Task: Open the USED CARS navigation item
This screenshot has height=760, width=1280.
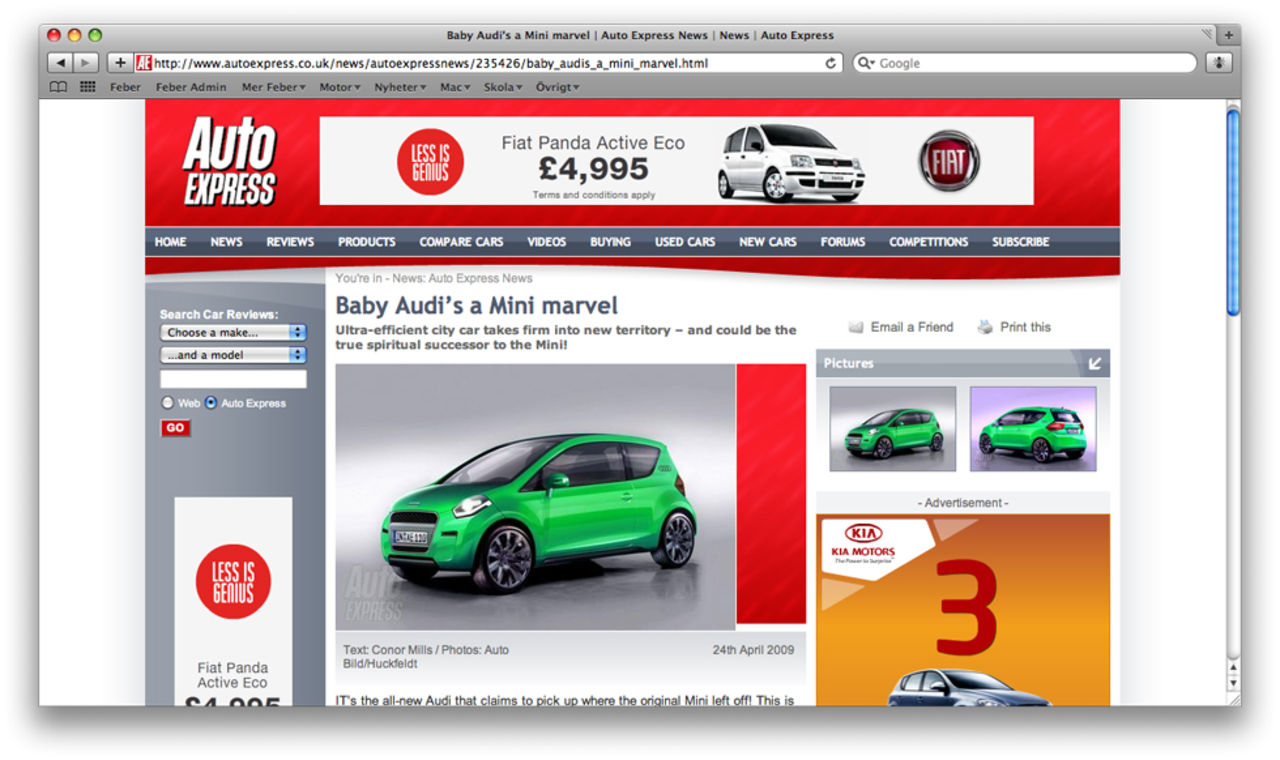Action: pyautogui.click(x=685, y=242)
